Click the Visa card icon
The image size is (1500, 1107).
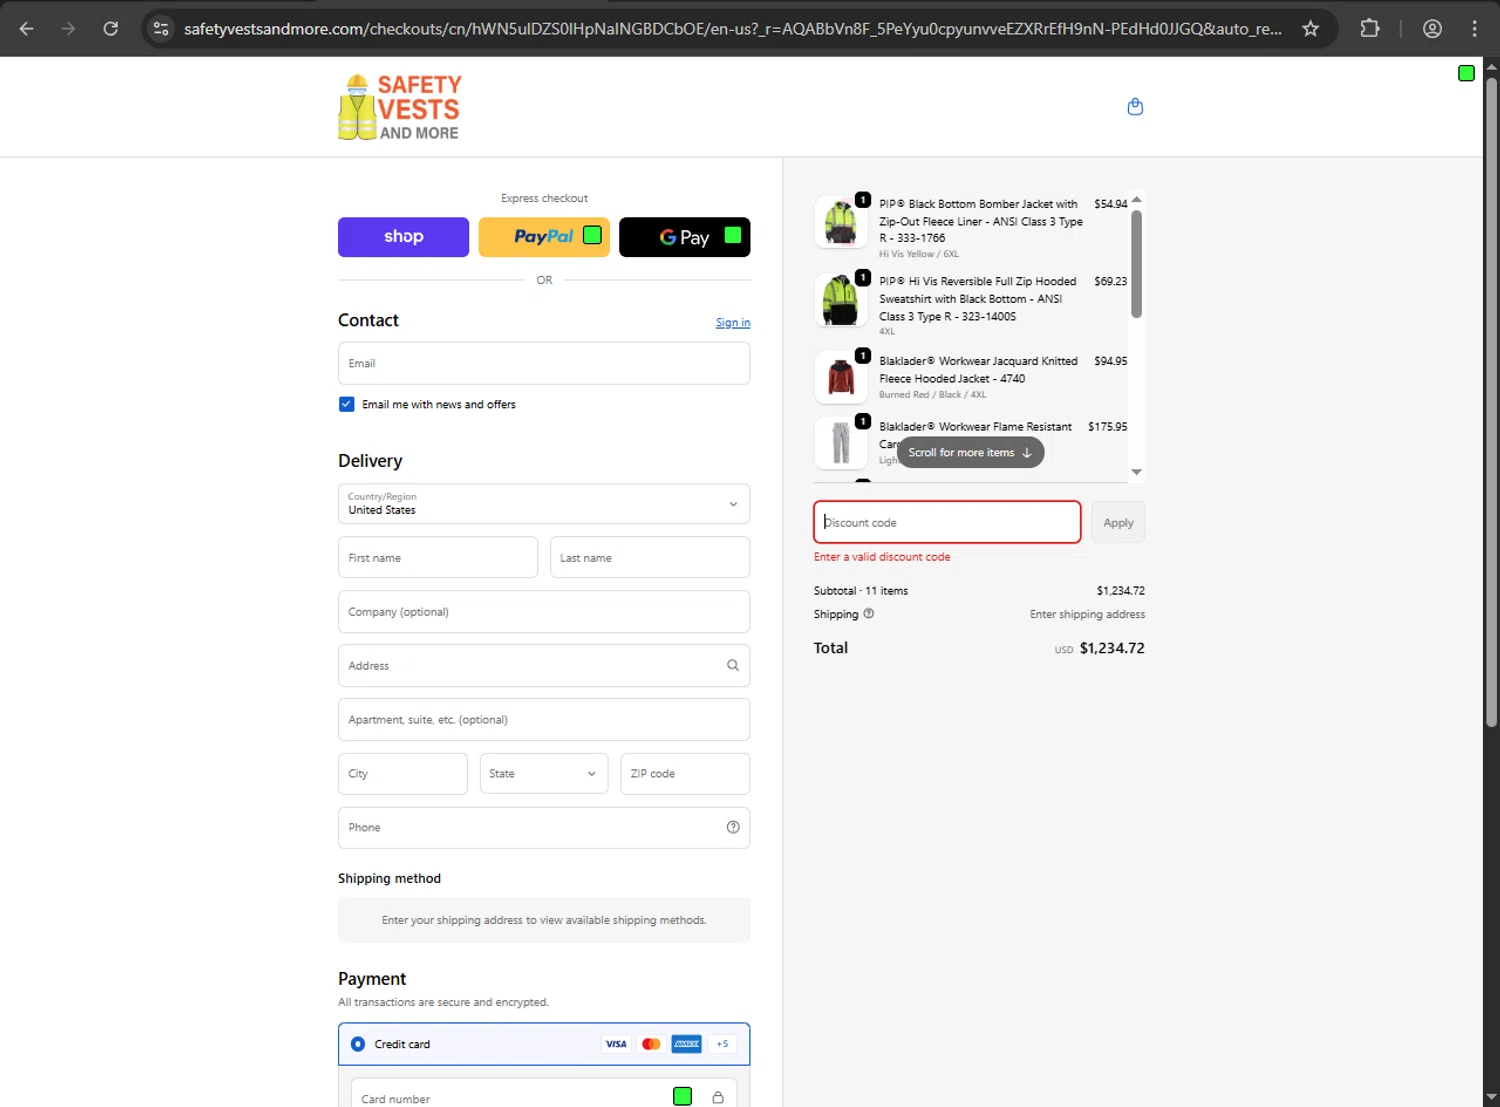[616, 1044]
